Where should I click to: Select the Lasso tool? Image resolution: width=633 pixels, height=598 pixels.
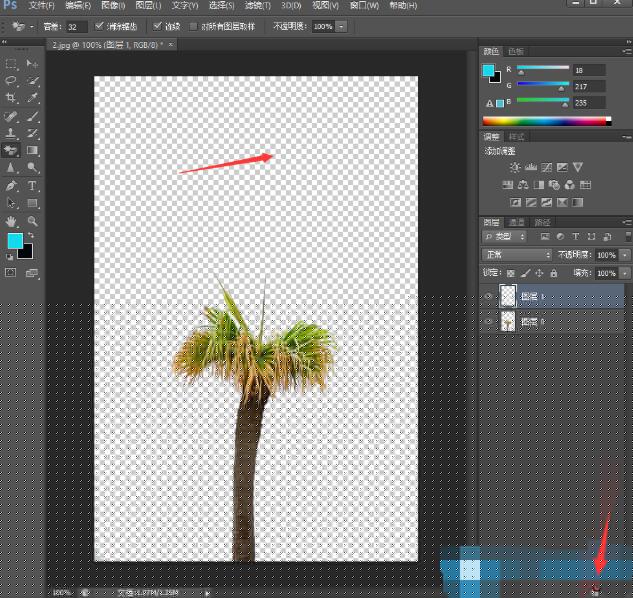click(x=12, y=80)
